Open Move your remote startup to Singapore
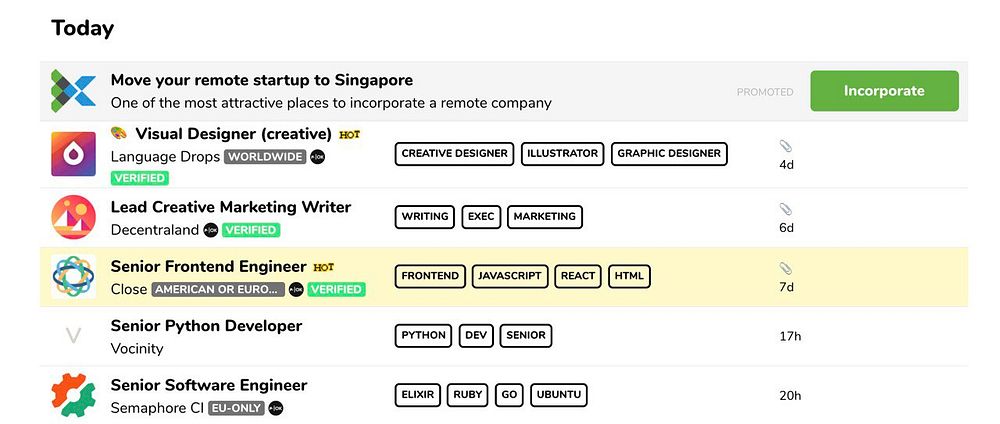Screen dimensions: 1000x424 pos(261,80)
